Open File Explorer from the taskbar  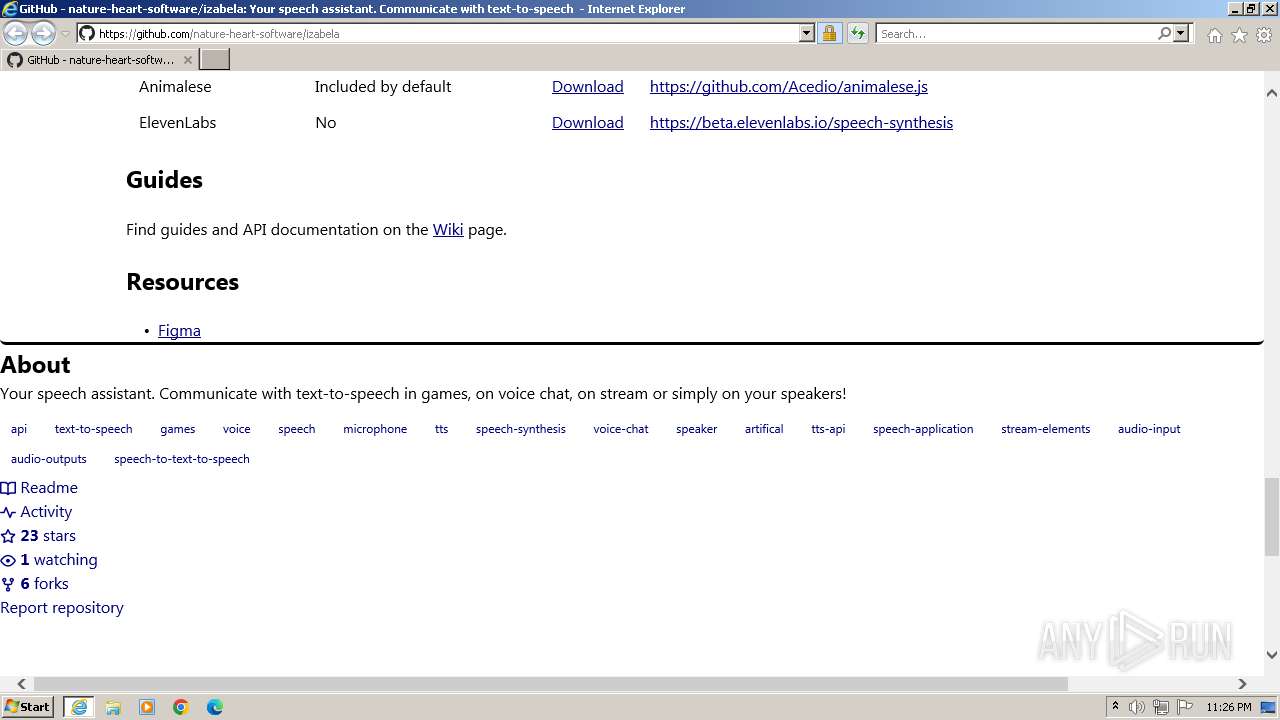coord(113,707)
